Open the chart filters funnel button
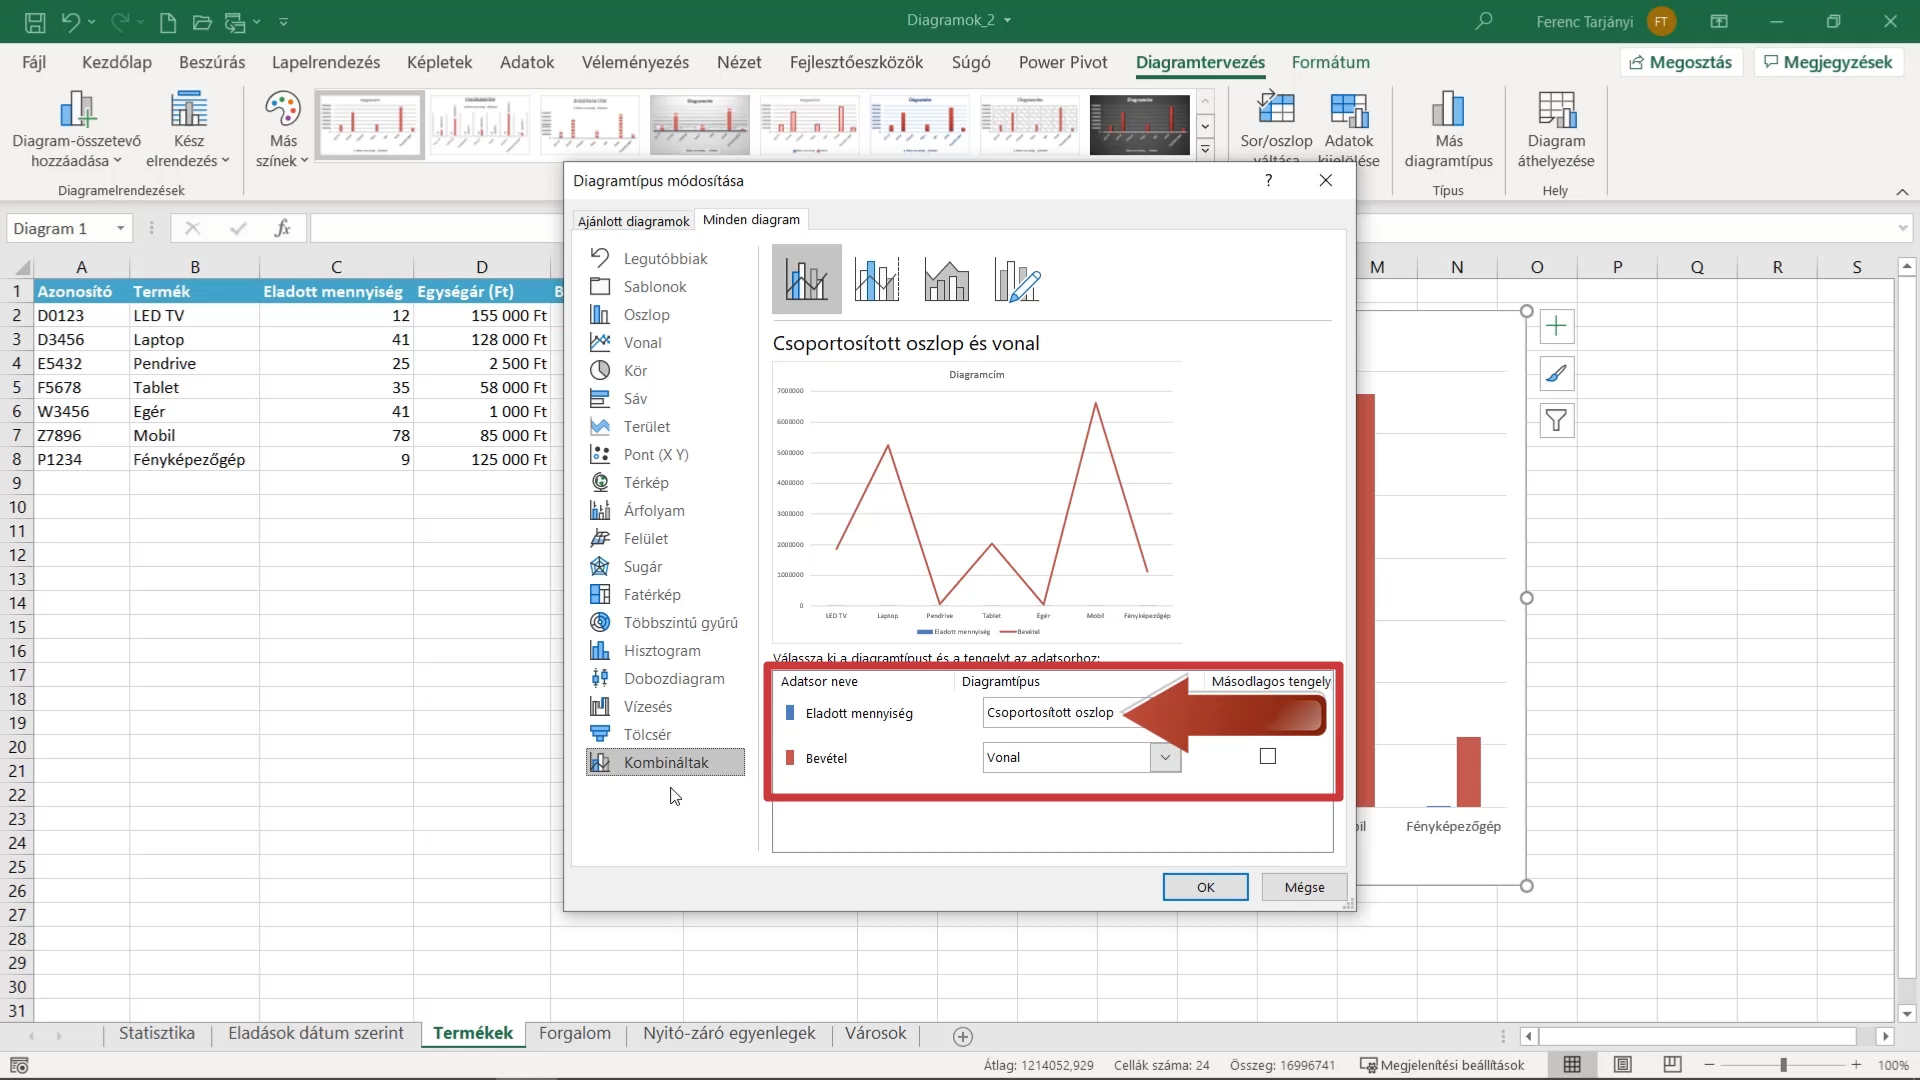Screen dimensions: 1920x1080 pos(1556,420)
